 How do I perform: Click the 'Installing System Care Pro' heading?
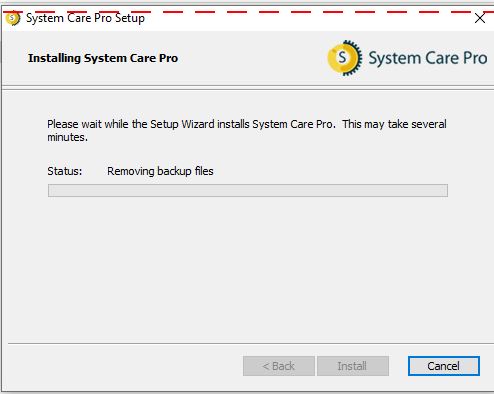point(103,58)
